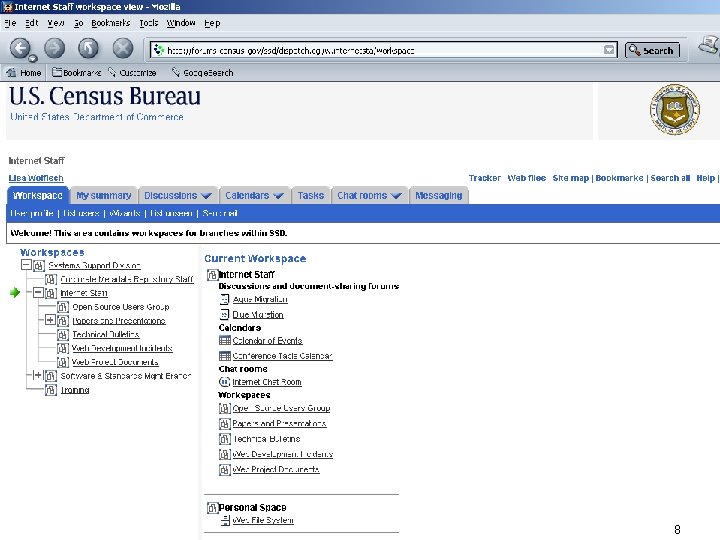The height and width of the screenshot is (540, 720).
Task: Switch to the Messaging tab
Action: (439, 196)
